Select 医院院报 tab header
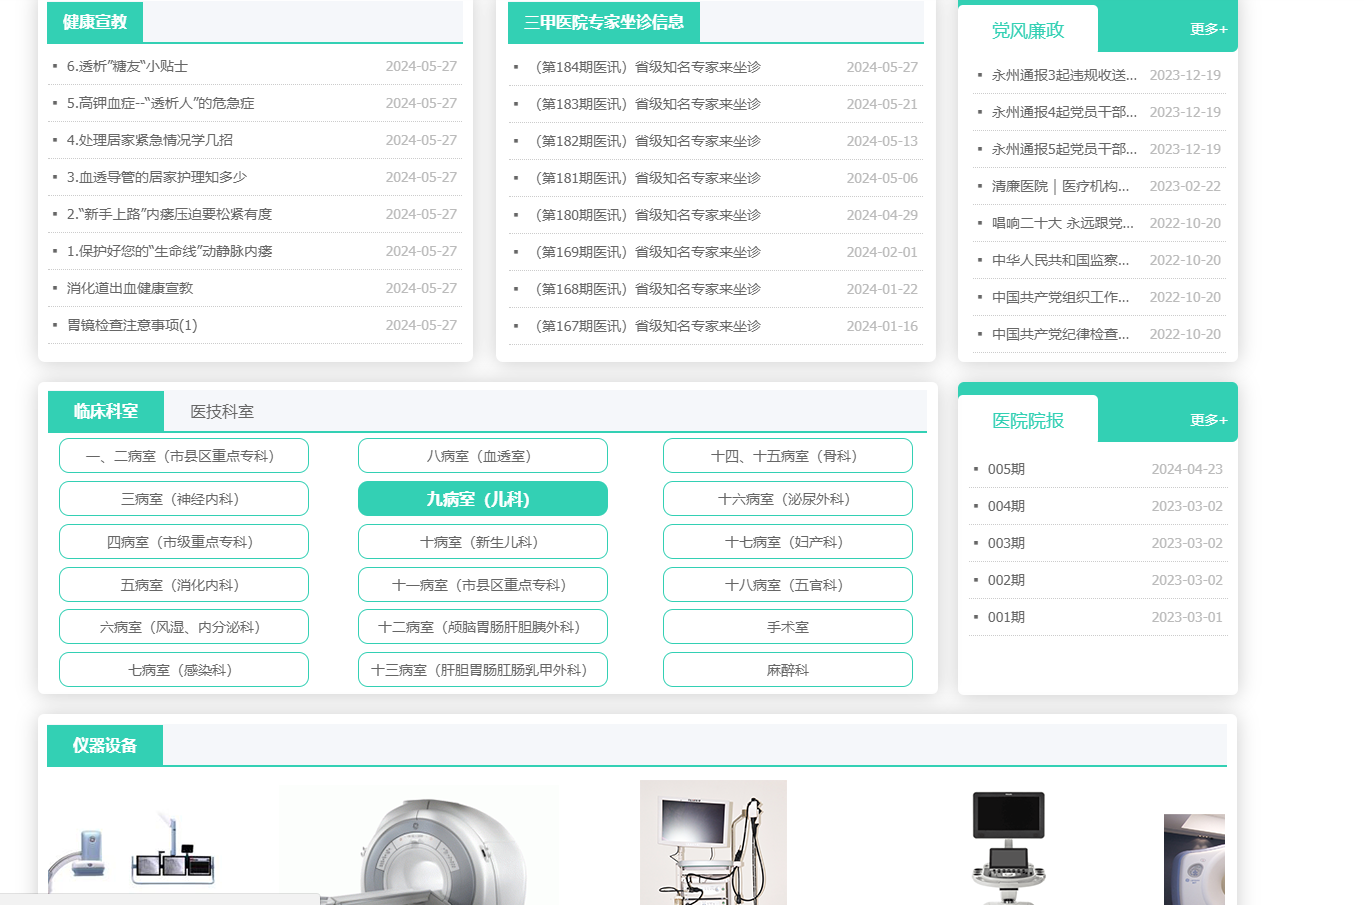Image resolution: width=1364 pixels, height=905 pixels. (x=1028, y=421)
